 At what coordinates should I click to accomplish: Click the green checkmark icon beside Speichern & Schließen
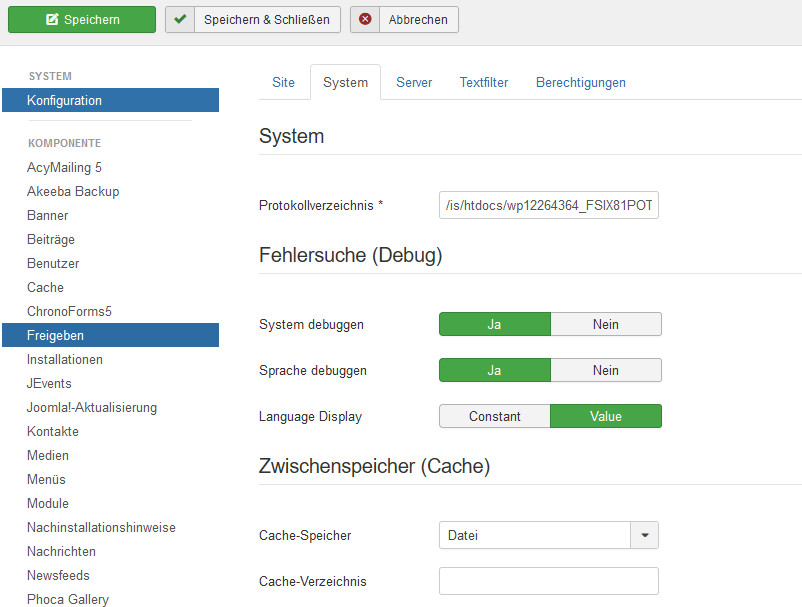click(180, 19)
